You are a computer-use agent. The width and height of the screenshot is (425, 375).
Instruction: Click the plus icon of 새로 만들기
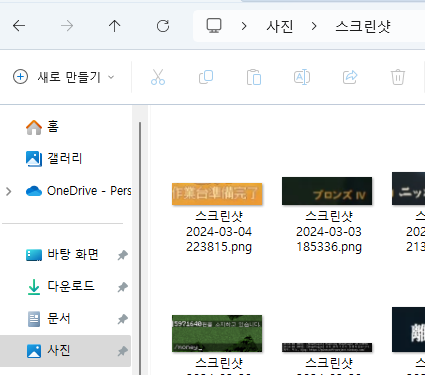pyautogui.click(x=20, y=77)
